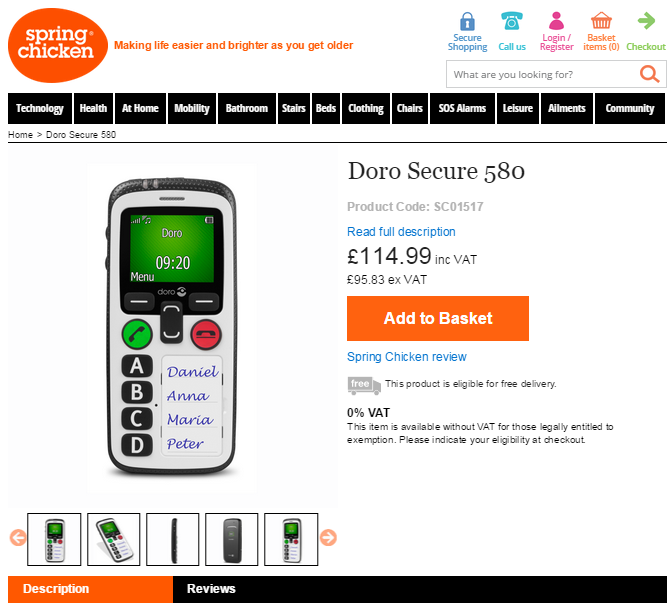The width and height of the screenshot is (672, 606).
Task: Open the SOS Alarms menu
Action: [462, 108]
